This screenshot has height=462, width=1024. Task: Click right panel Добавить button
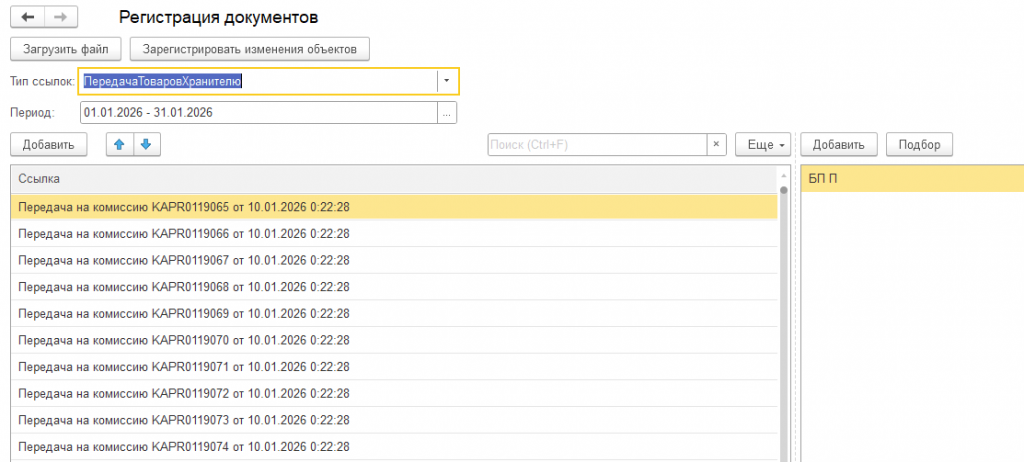[840, 145]
